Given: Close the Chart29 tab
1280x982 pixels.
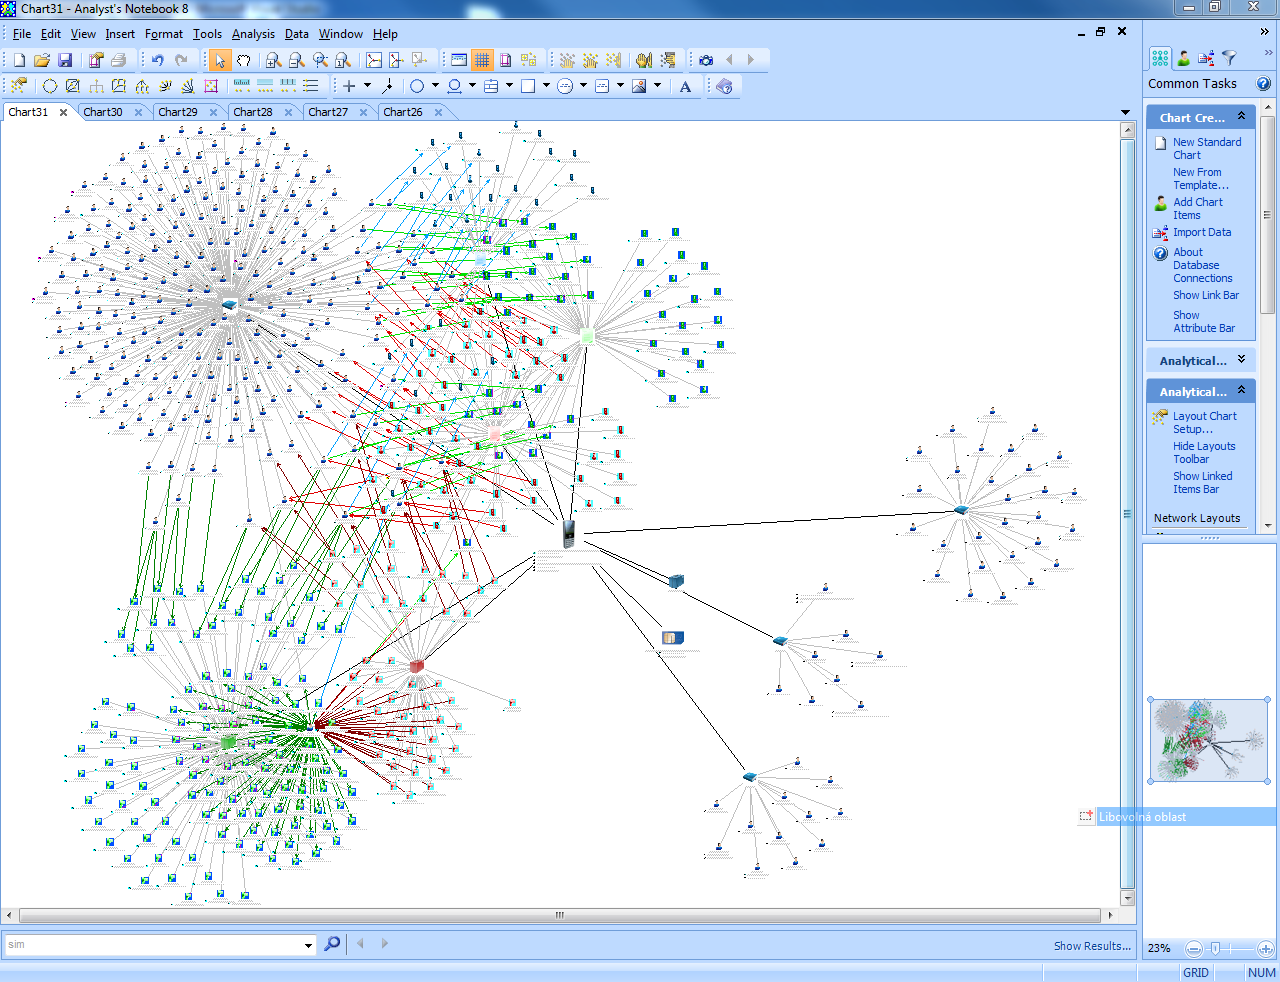Looking at the screenshot, I should [x=213, y=112].
